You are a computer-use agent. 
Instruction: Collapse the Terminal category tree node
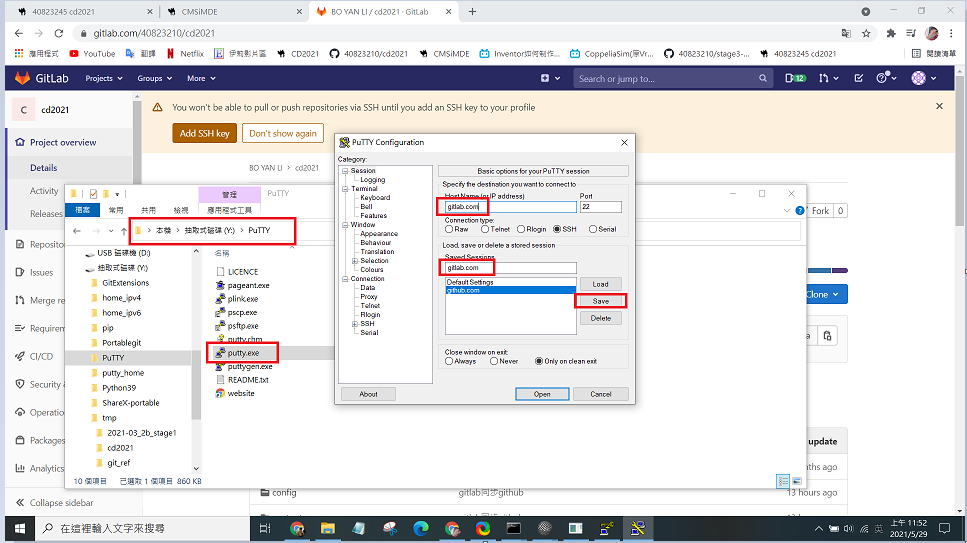pos(345,189)
